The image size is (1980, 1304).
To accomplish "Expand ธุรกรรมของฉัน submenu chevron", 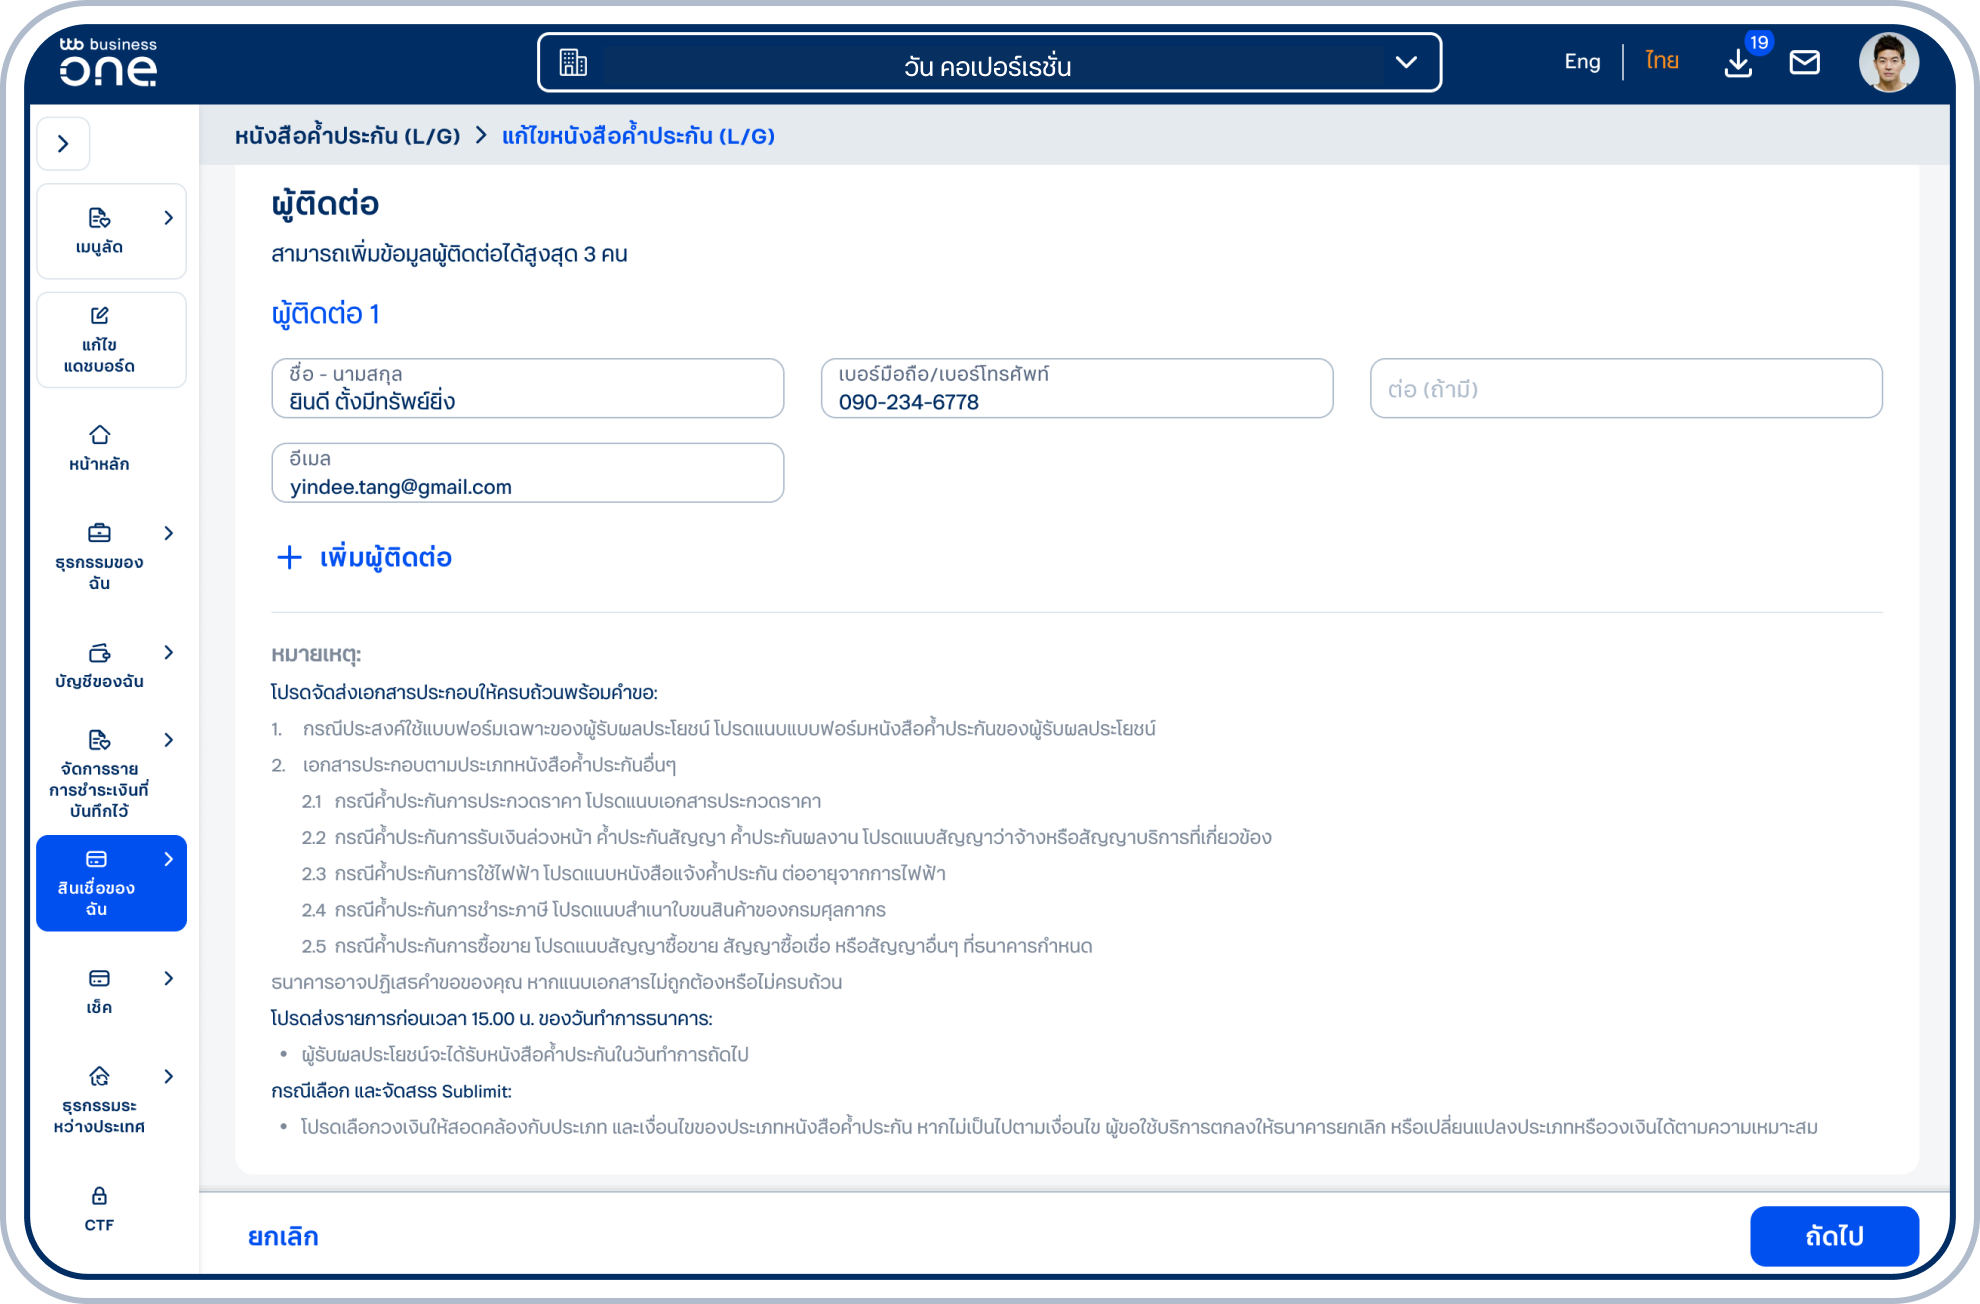I will [168, 533].
